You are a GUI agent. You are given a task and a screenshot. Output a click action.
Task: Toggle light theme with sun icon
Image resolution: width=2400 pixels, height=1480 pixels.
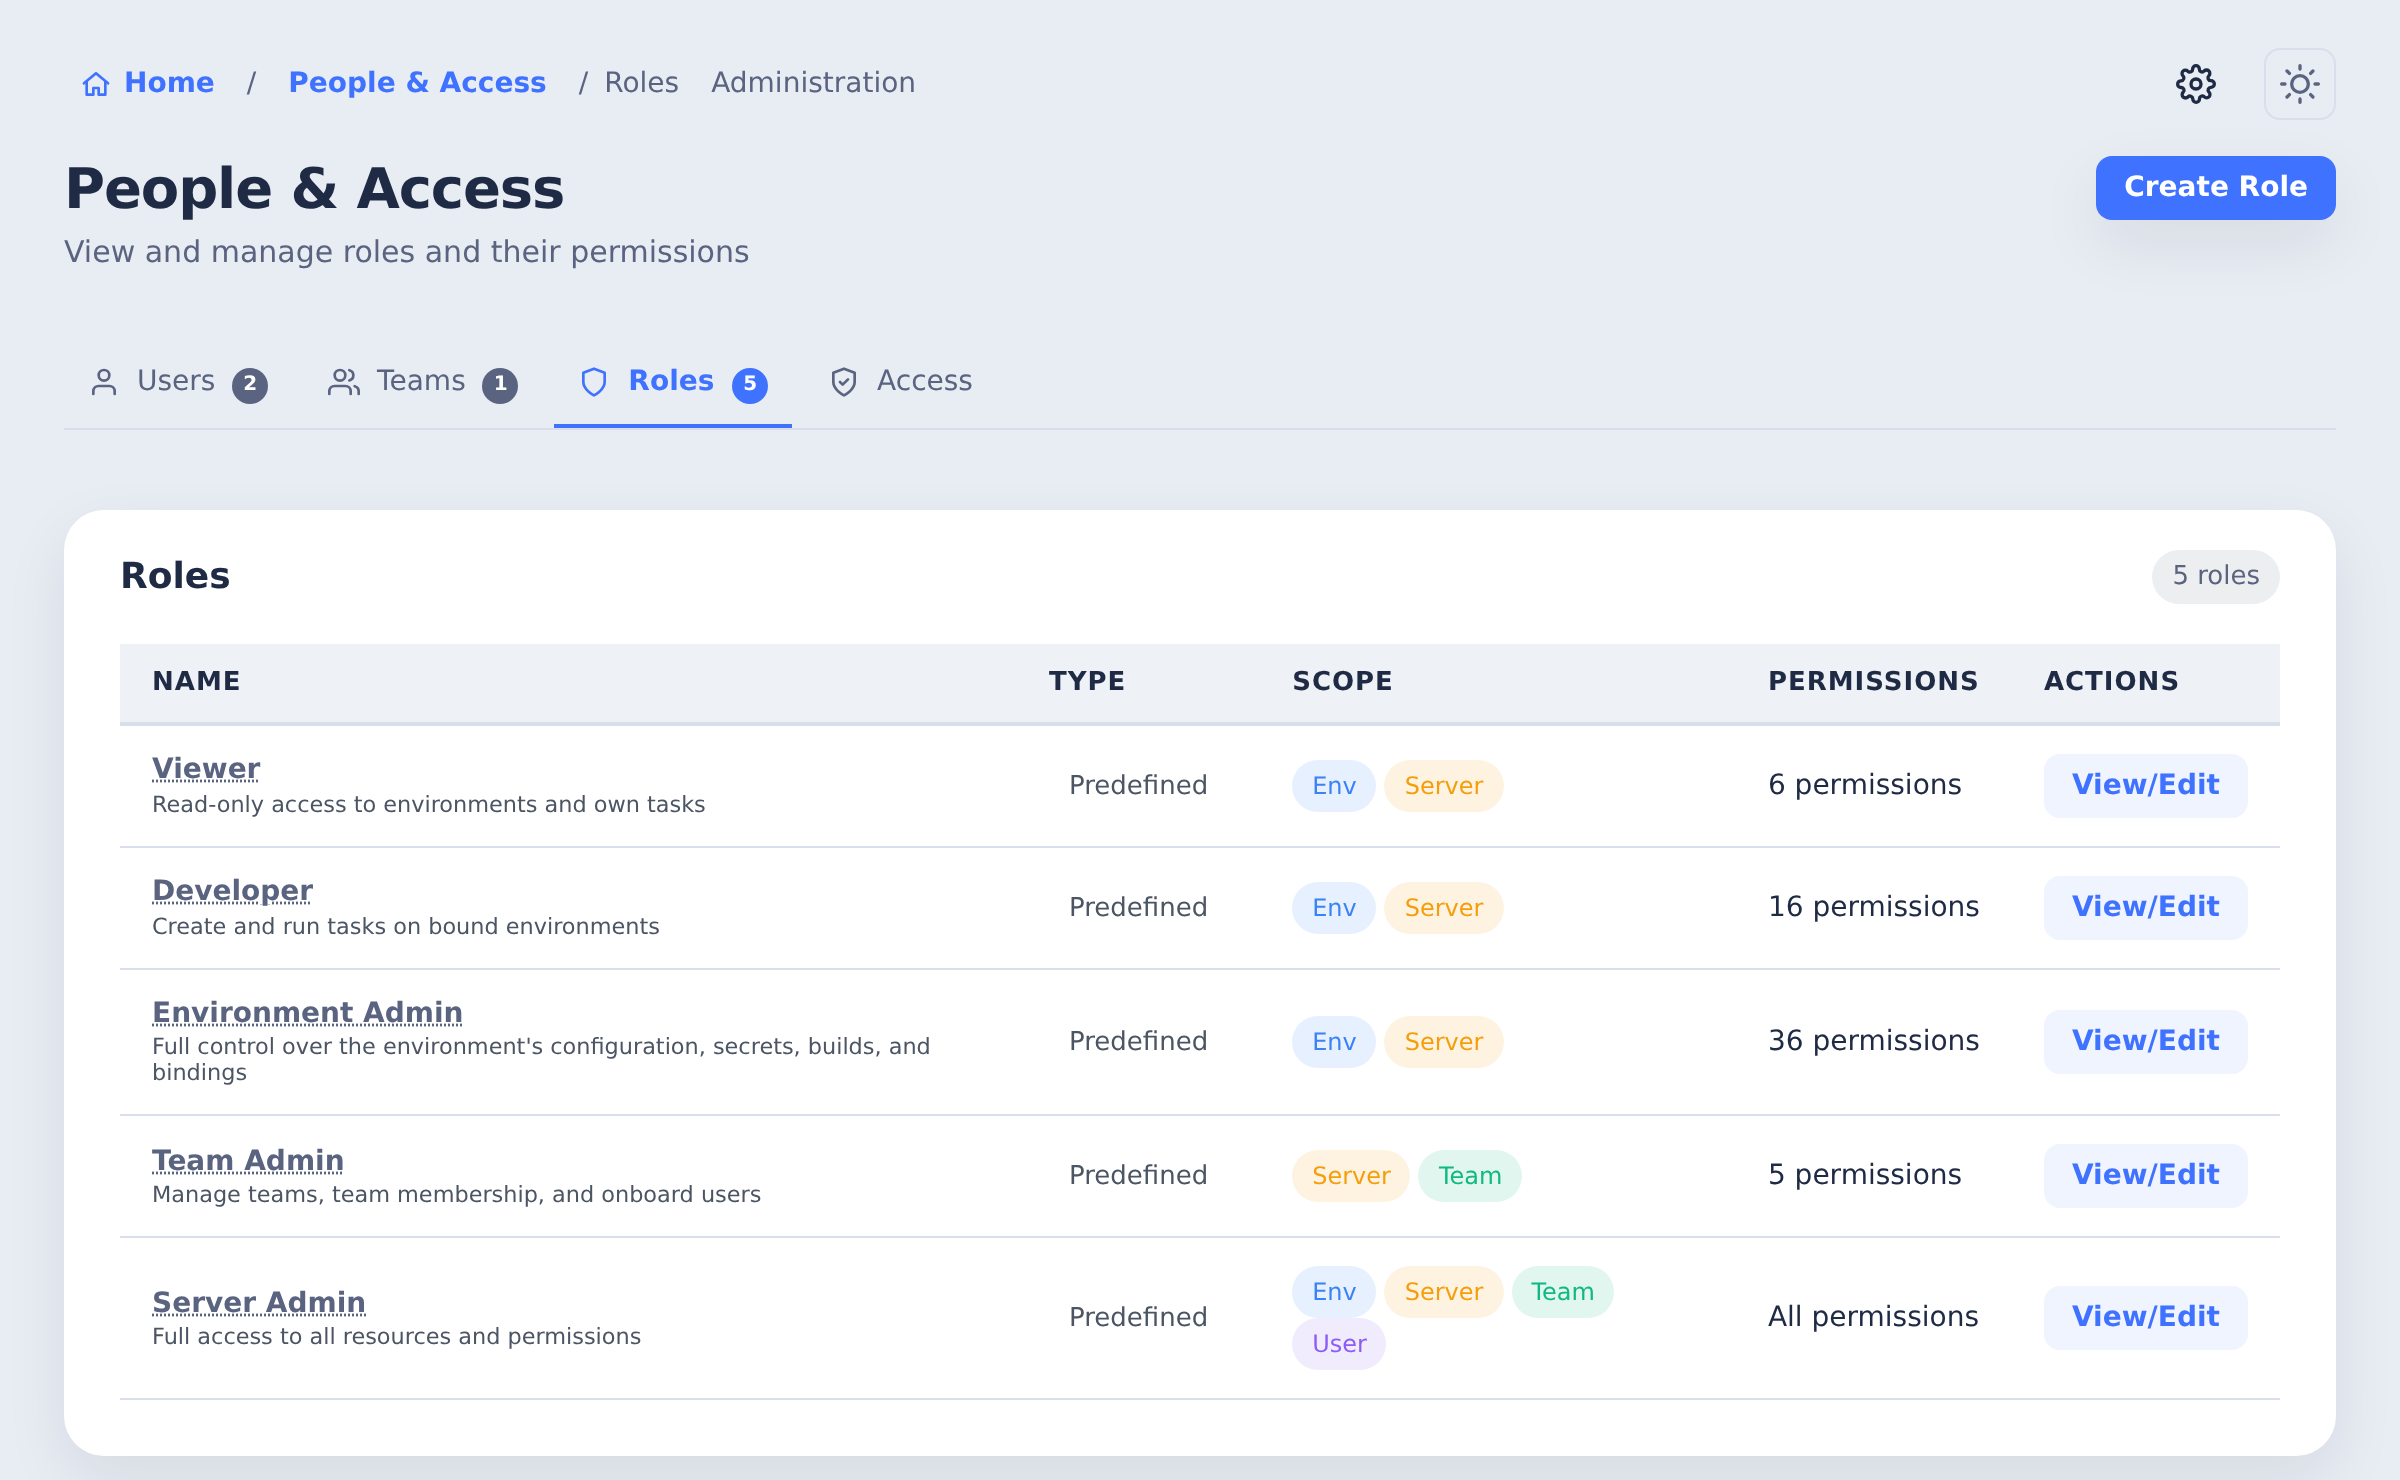pos(2300,84)
